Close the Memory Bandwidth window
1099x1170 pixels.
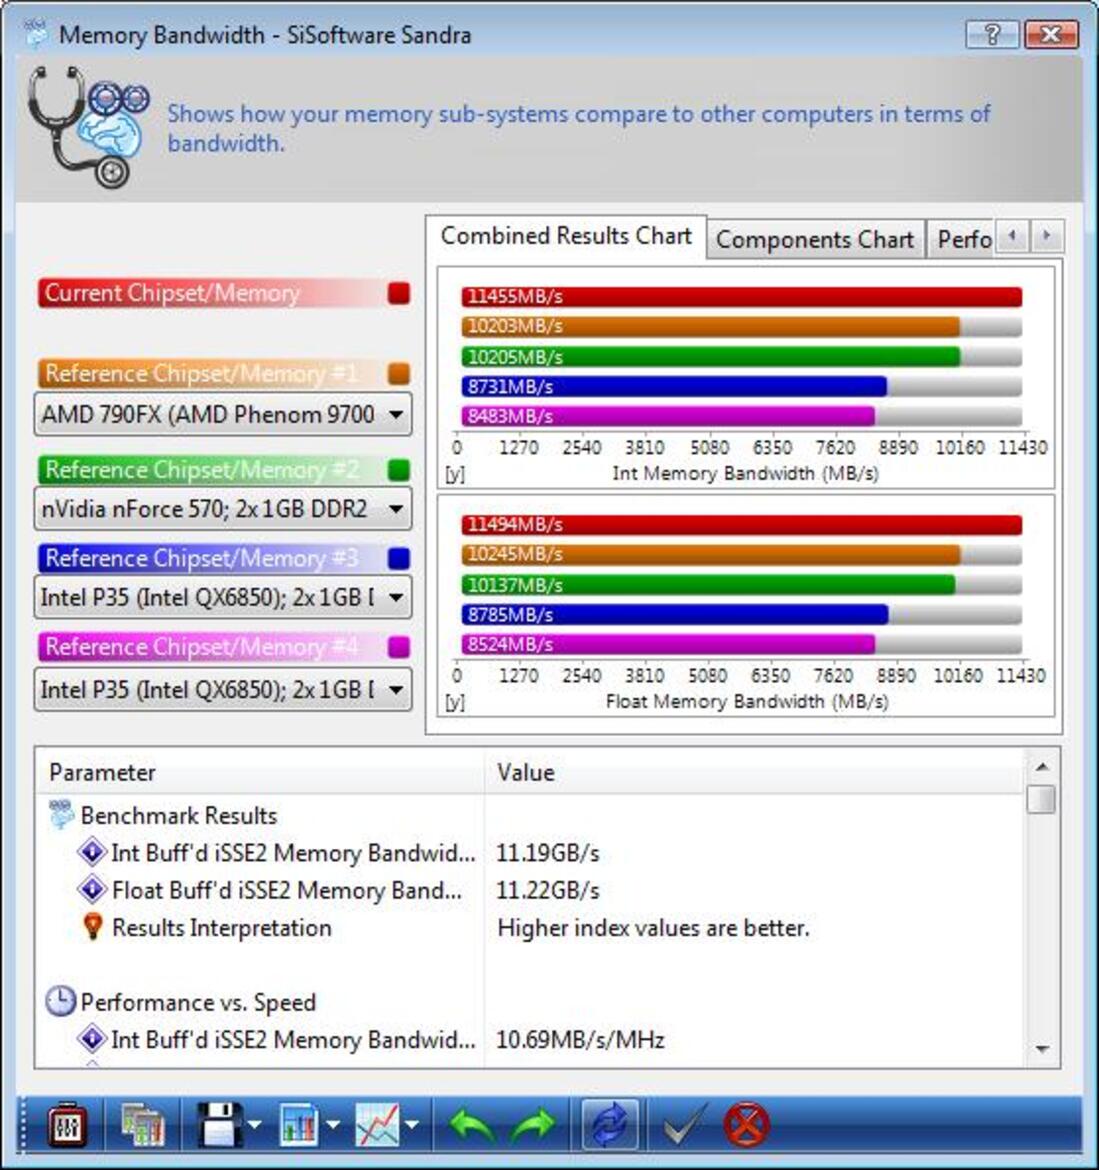[x=1051, y=34]
